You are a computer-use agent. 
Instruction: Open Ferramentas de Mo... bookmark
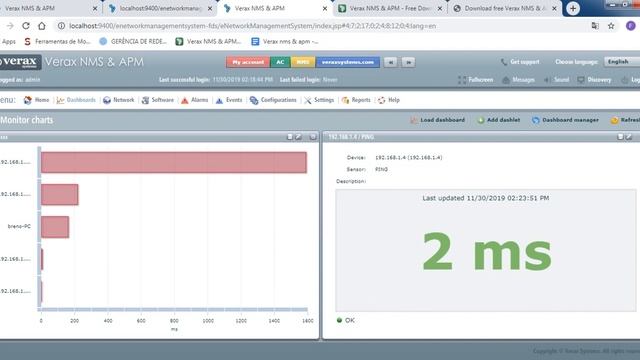58,41
